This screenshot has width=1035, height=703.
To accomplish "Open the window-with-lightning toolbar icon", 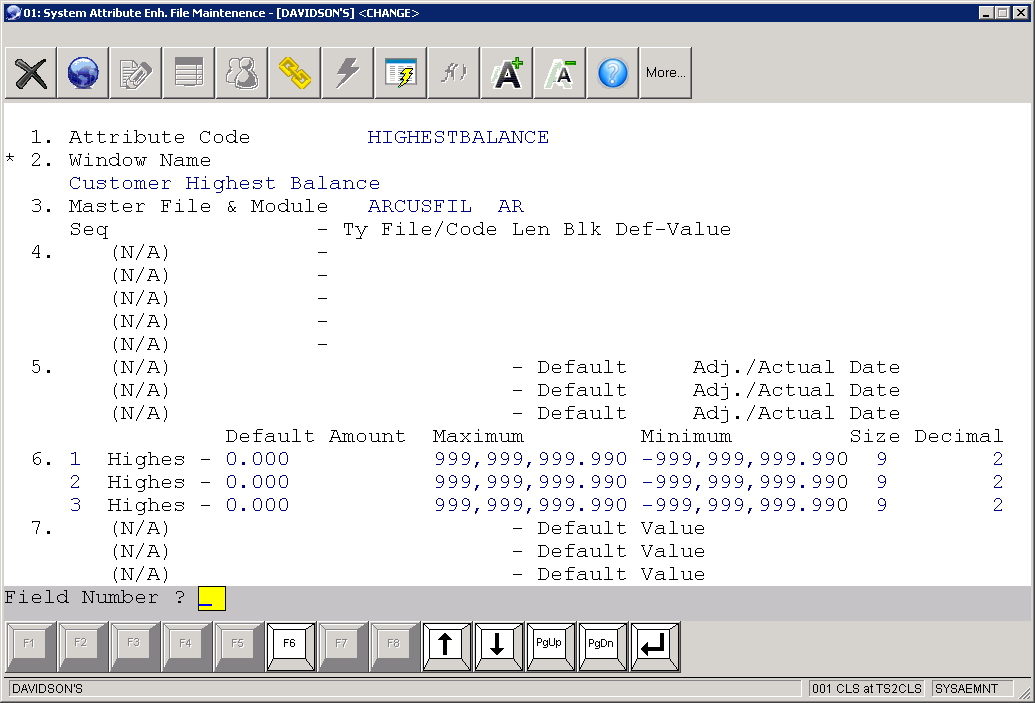I will [401, 73].
